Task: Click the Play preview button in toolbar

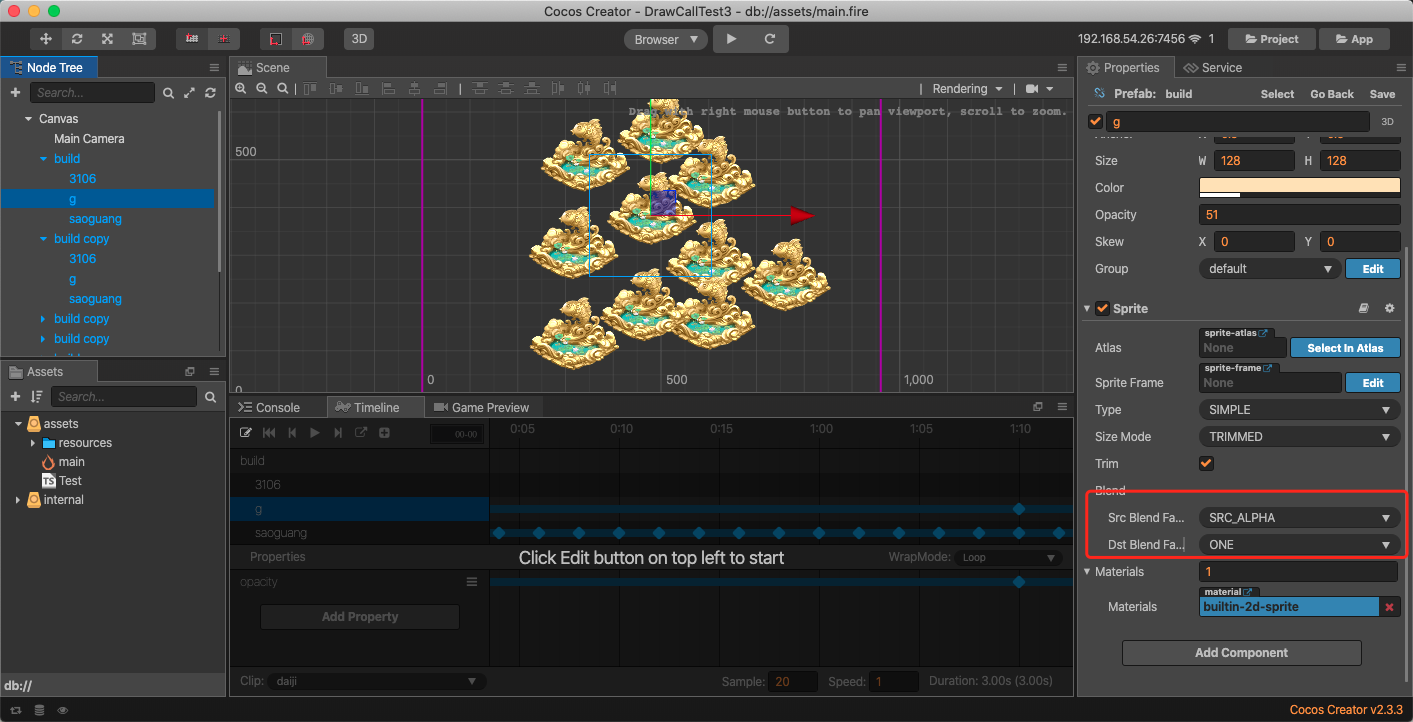Action: pyautogui.click(x=732, y=39)
